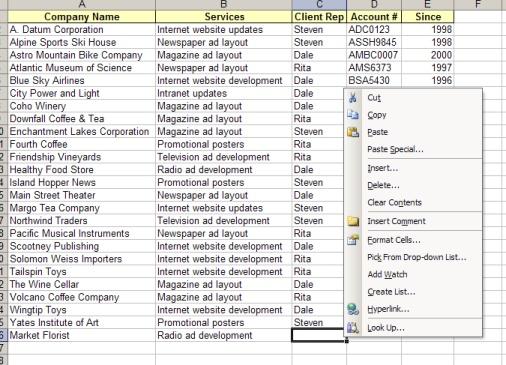506x365 pixels.
Task: Choose Delete... from the context menu
Action: click(383, 185)
